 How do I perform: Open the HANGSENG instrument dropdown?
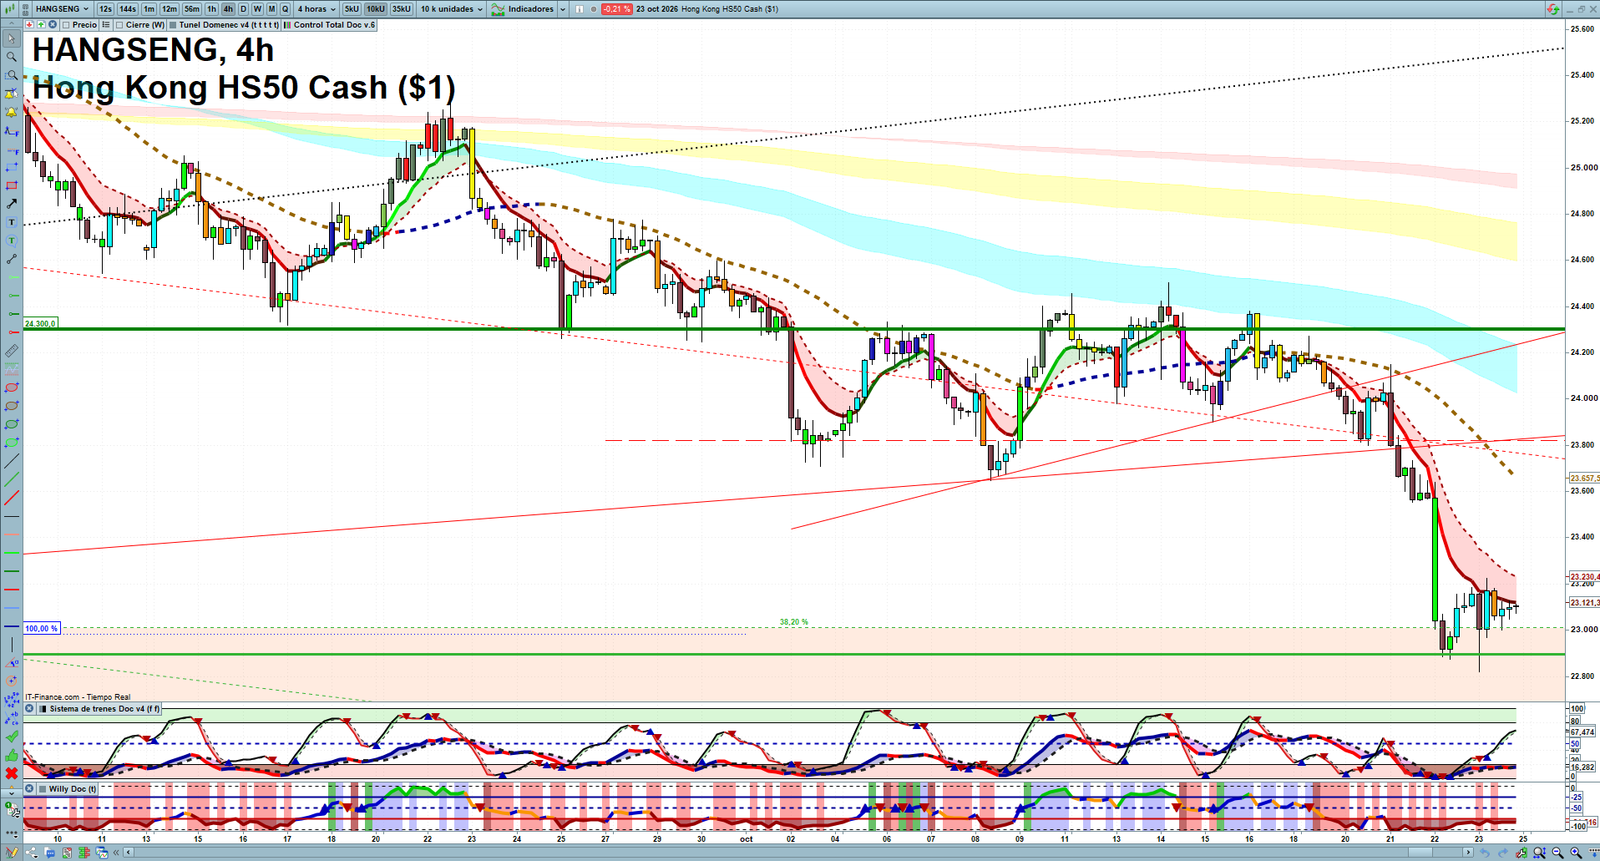61,9
